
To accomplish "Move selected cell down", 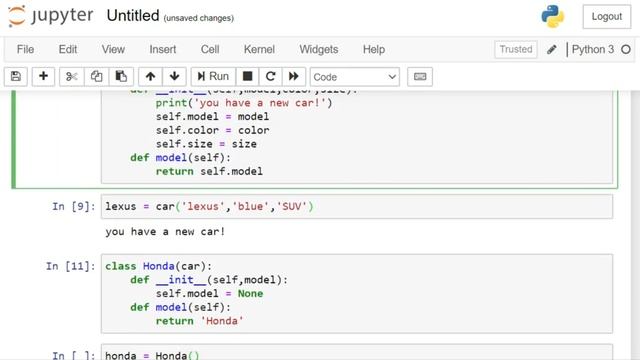I will tap(174, 76).
